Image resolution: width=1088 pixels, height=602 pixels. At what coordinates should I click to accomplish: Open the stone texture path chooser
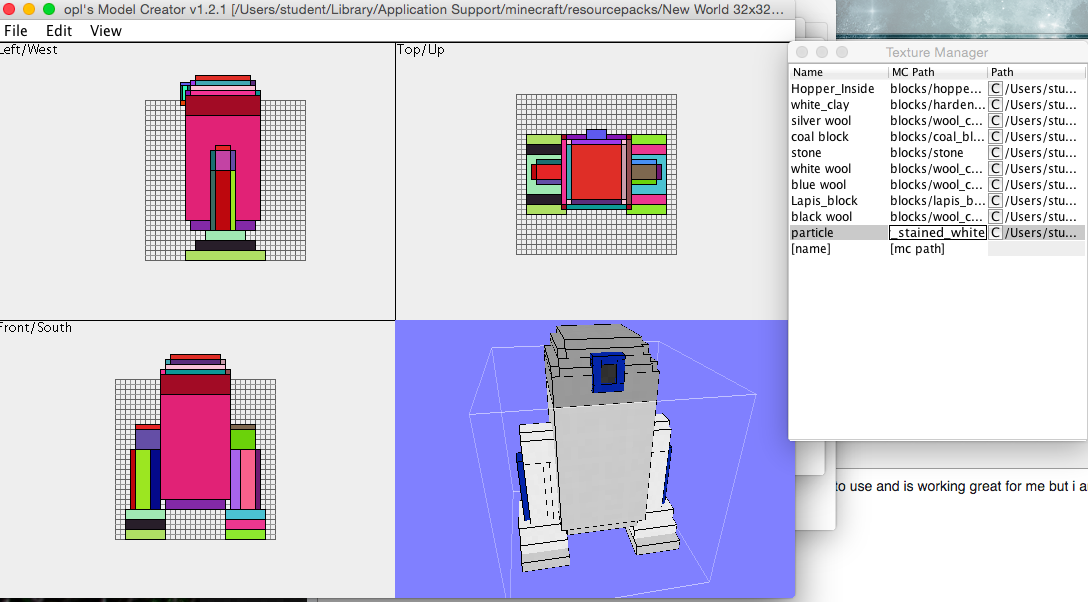996,152
